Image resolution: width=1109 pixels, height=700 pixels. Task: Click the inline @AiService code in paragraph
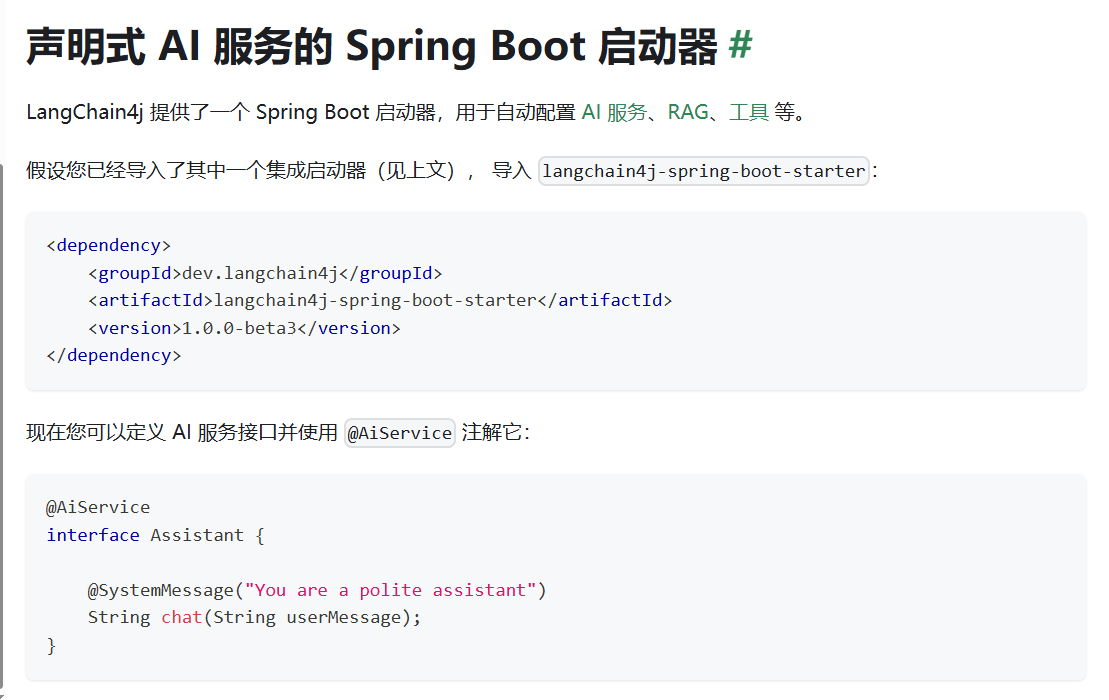(x=399, y=433)
